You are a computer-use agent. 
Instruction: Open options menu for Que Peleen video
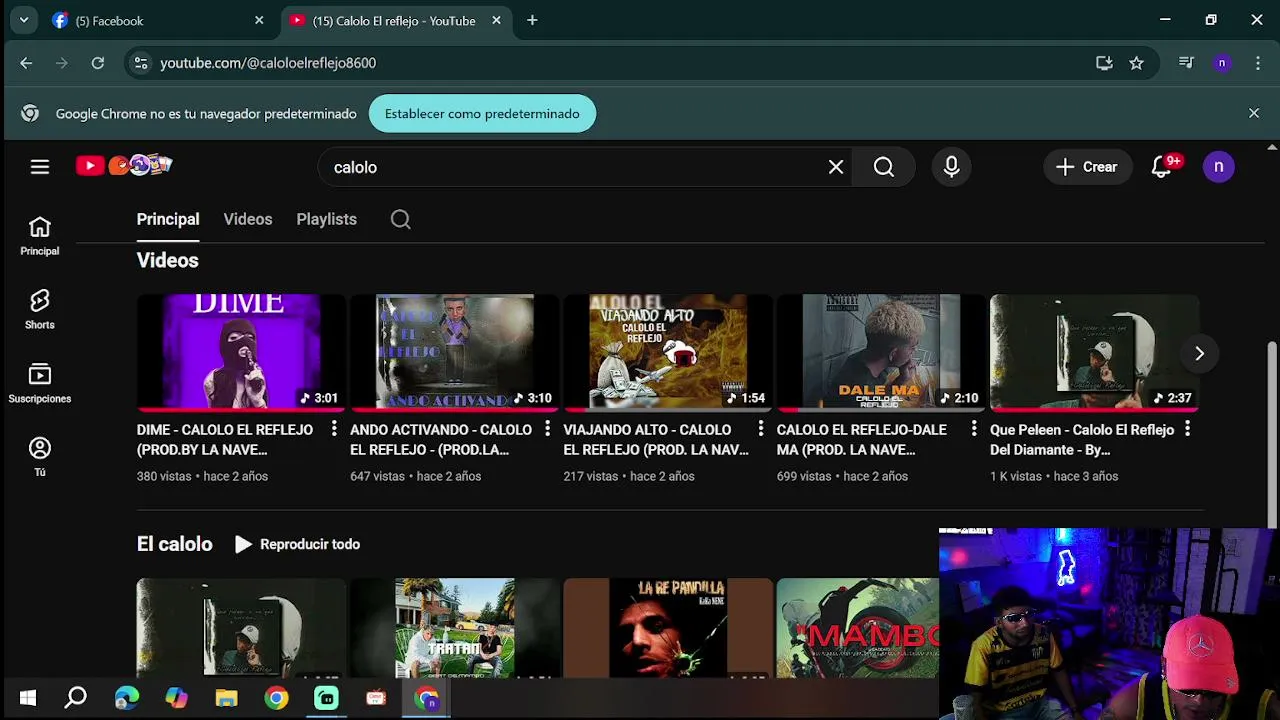click(1187, 430)
